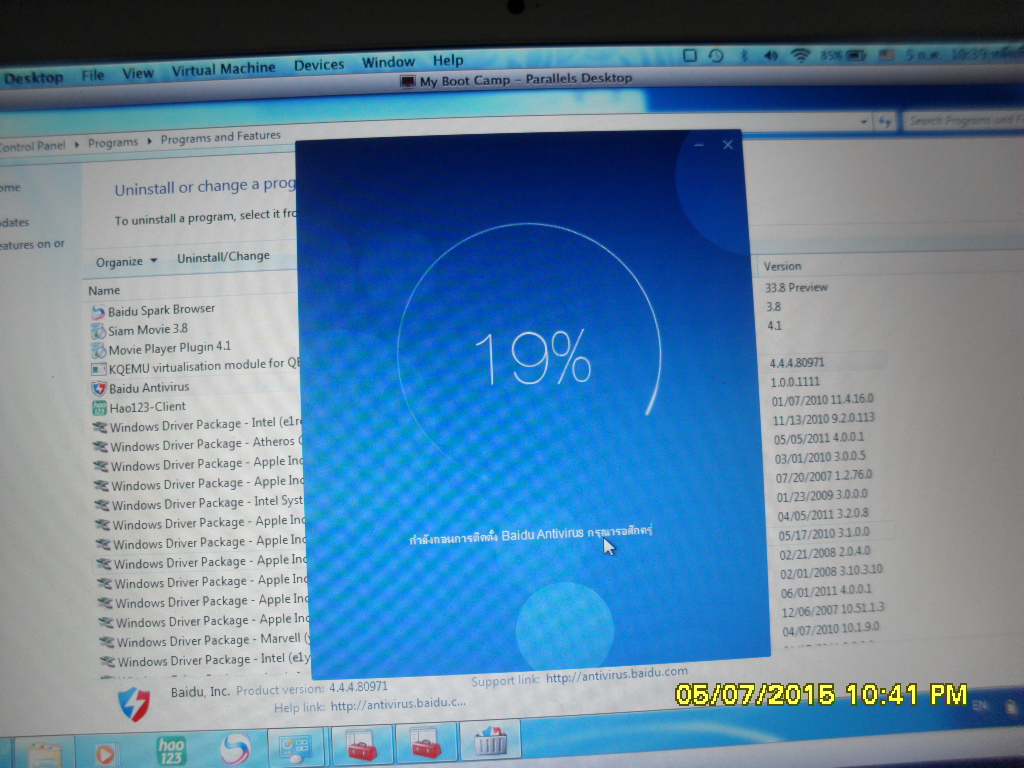Image resolution: width=1024 pixels, height=768 pixels.
Task: Launch Baidu Spark Browser from taskbar
Action: [236, 750]
